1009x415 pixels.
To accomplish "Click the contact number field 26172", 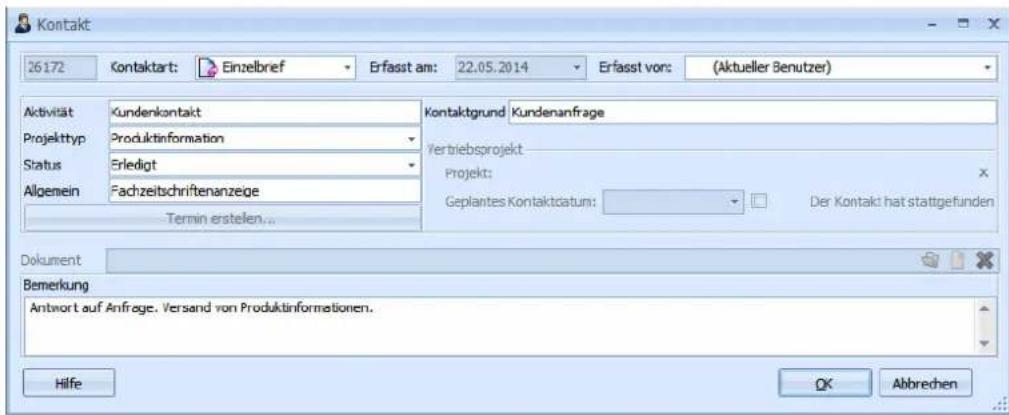I will pos(59,68).
